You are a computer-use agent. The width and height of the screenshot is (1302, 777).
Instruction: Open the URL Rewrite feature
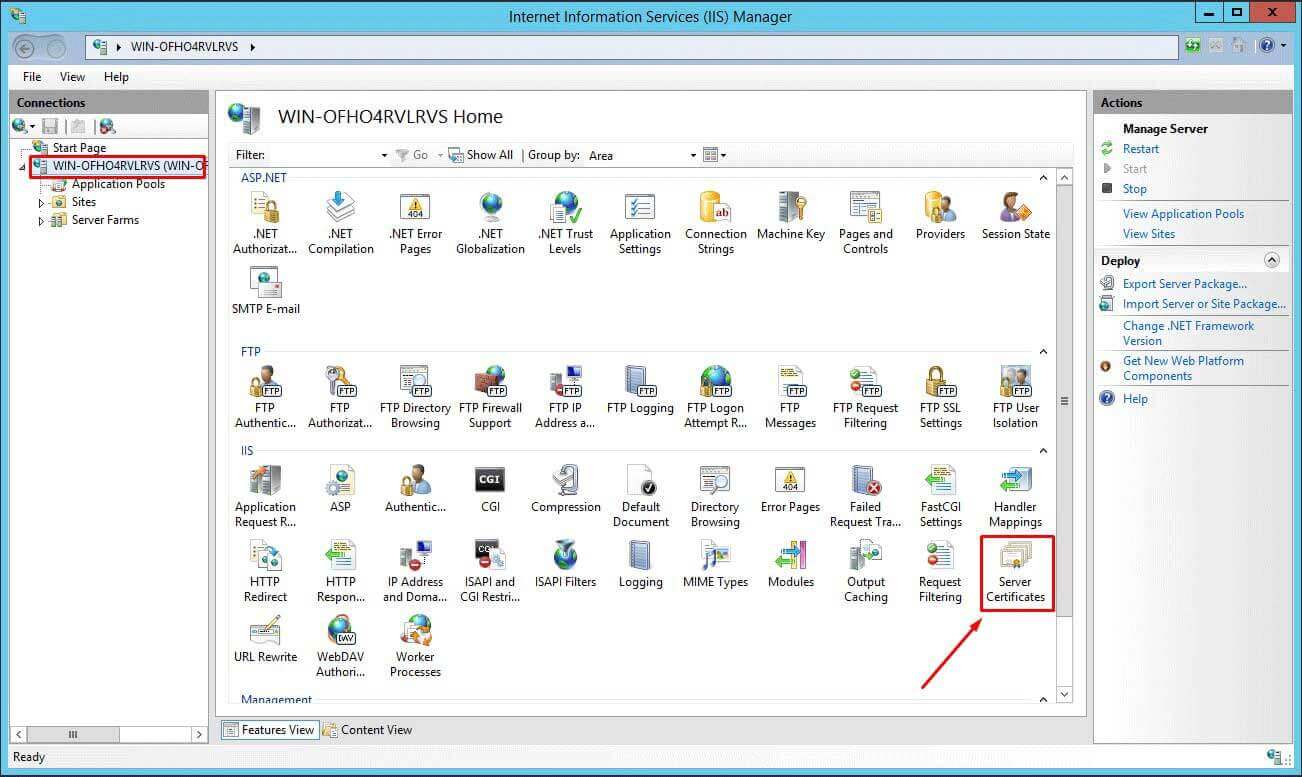(x=265, y=639)
